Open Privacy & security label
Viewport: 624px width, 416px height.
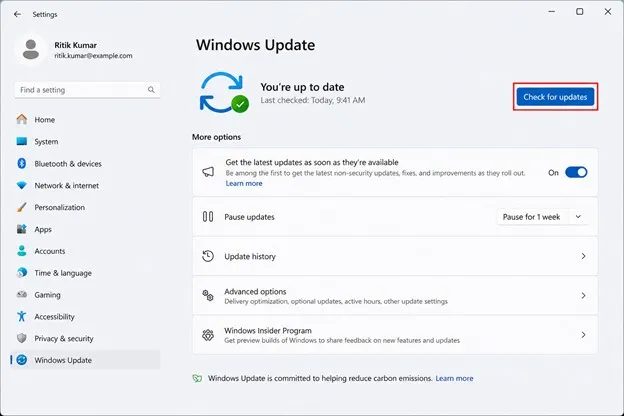(64, 338)
